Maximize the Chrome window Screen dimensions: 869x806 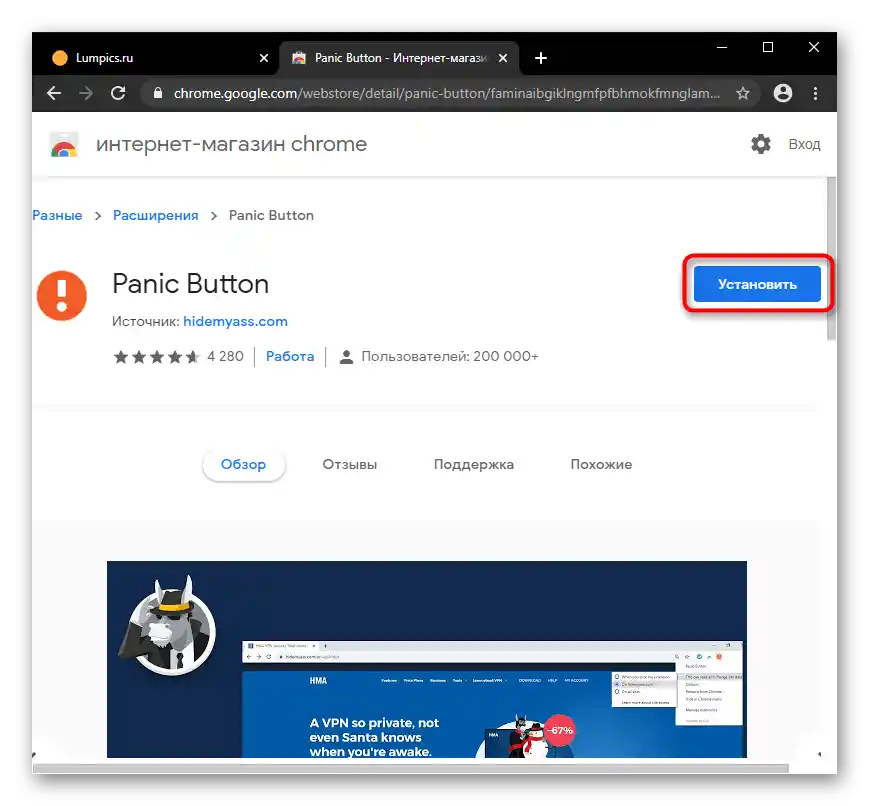point(768,48)
